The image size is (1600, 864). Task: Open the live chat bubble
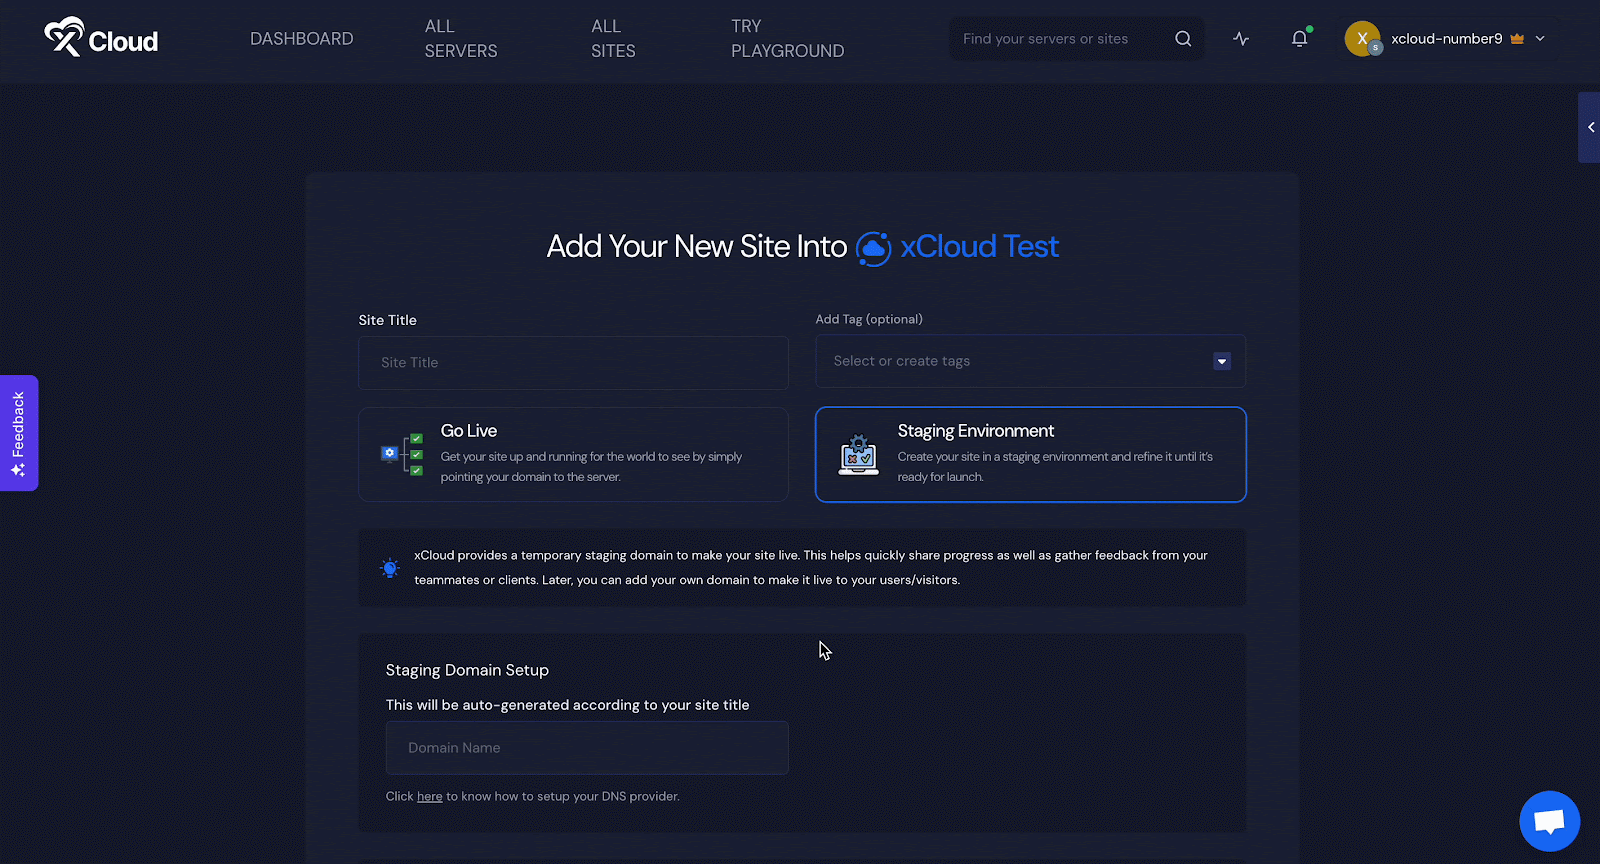1549,821
